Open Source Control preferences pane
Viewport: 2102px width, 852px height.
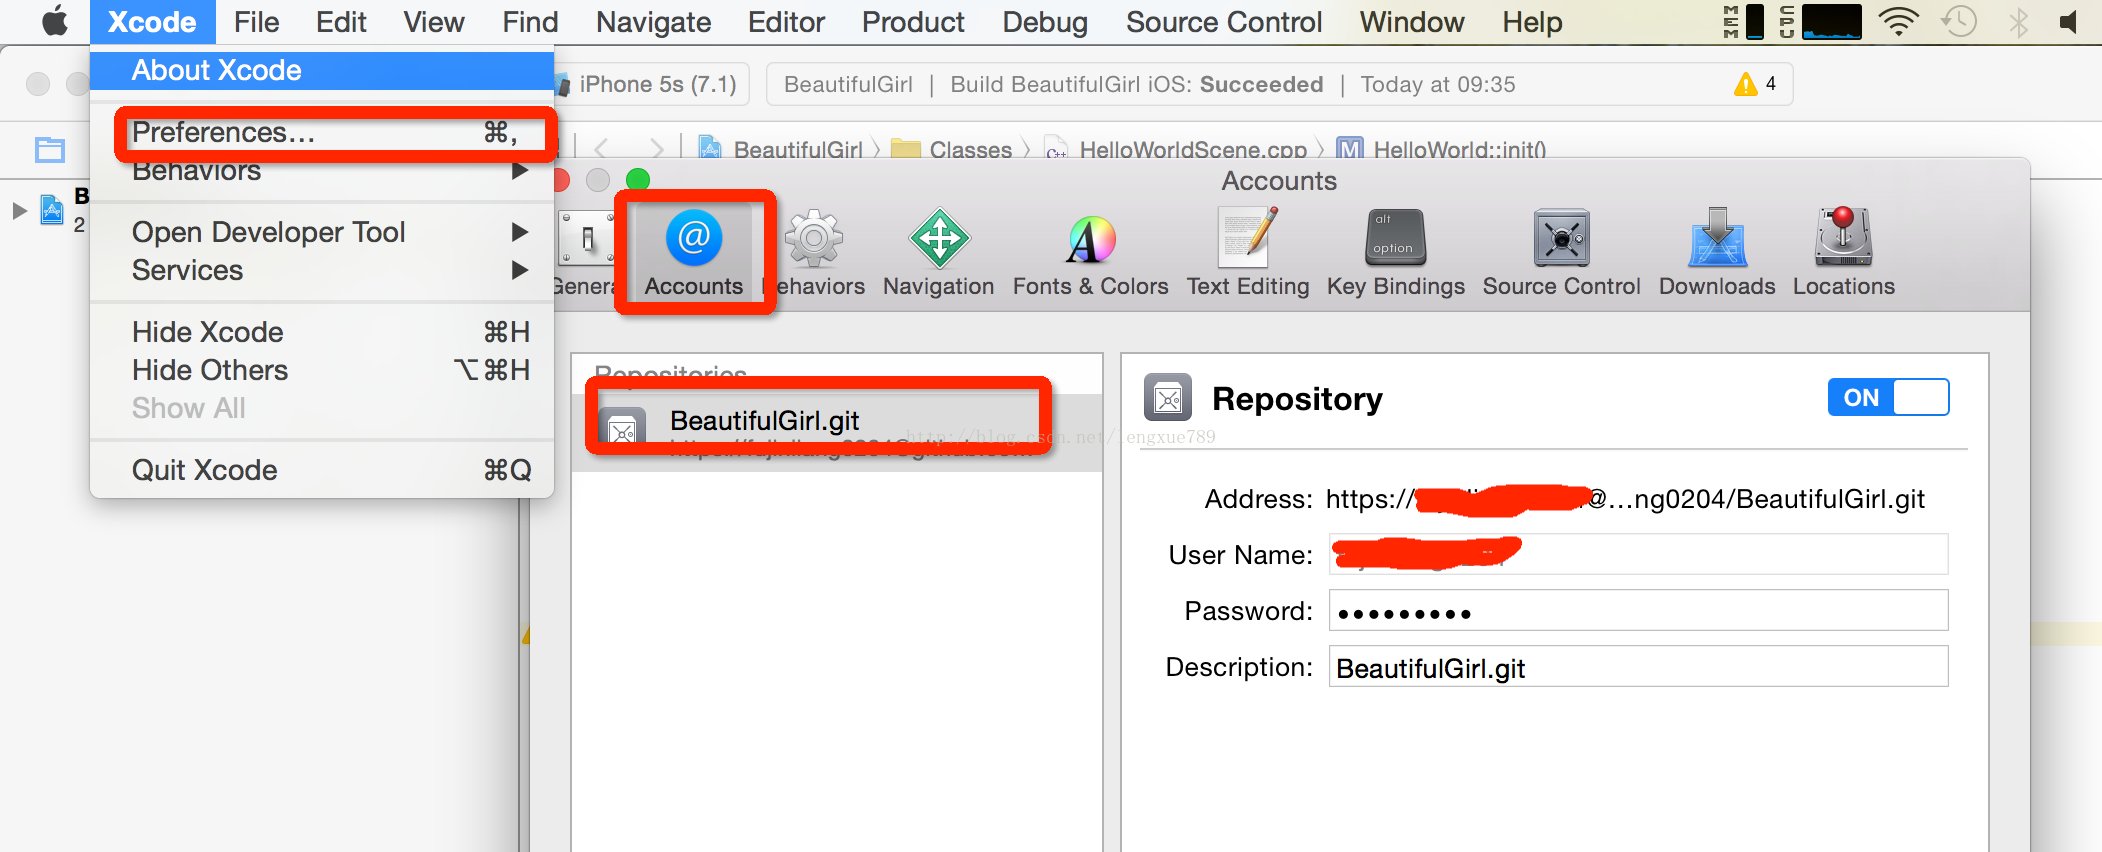click(1562, 252)
